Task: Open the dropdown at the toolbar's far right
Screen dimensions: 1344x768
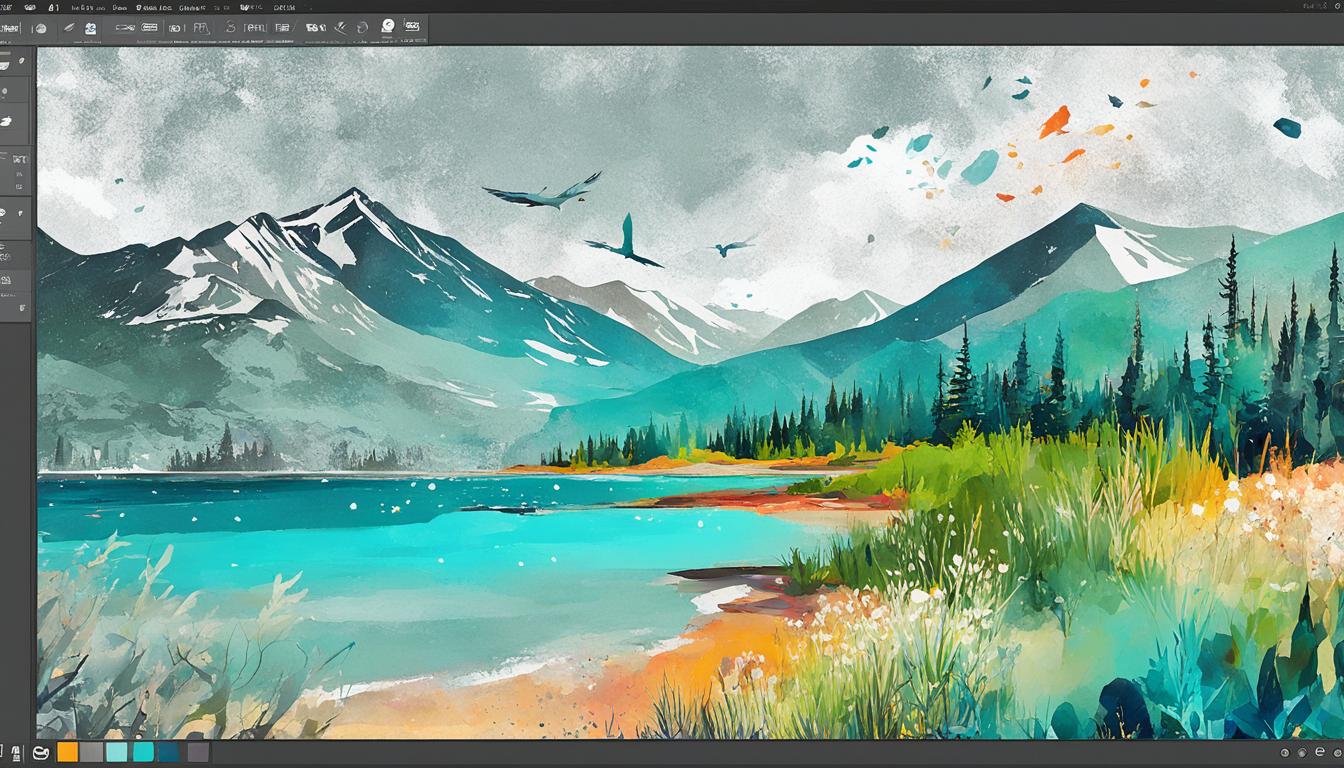Action: 411,27
